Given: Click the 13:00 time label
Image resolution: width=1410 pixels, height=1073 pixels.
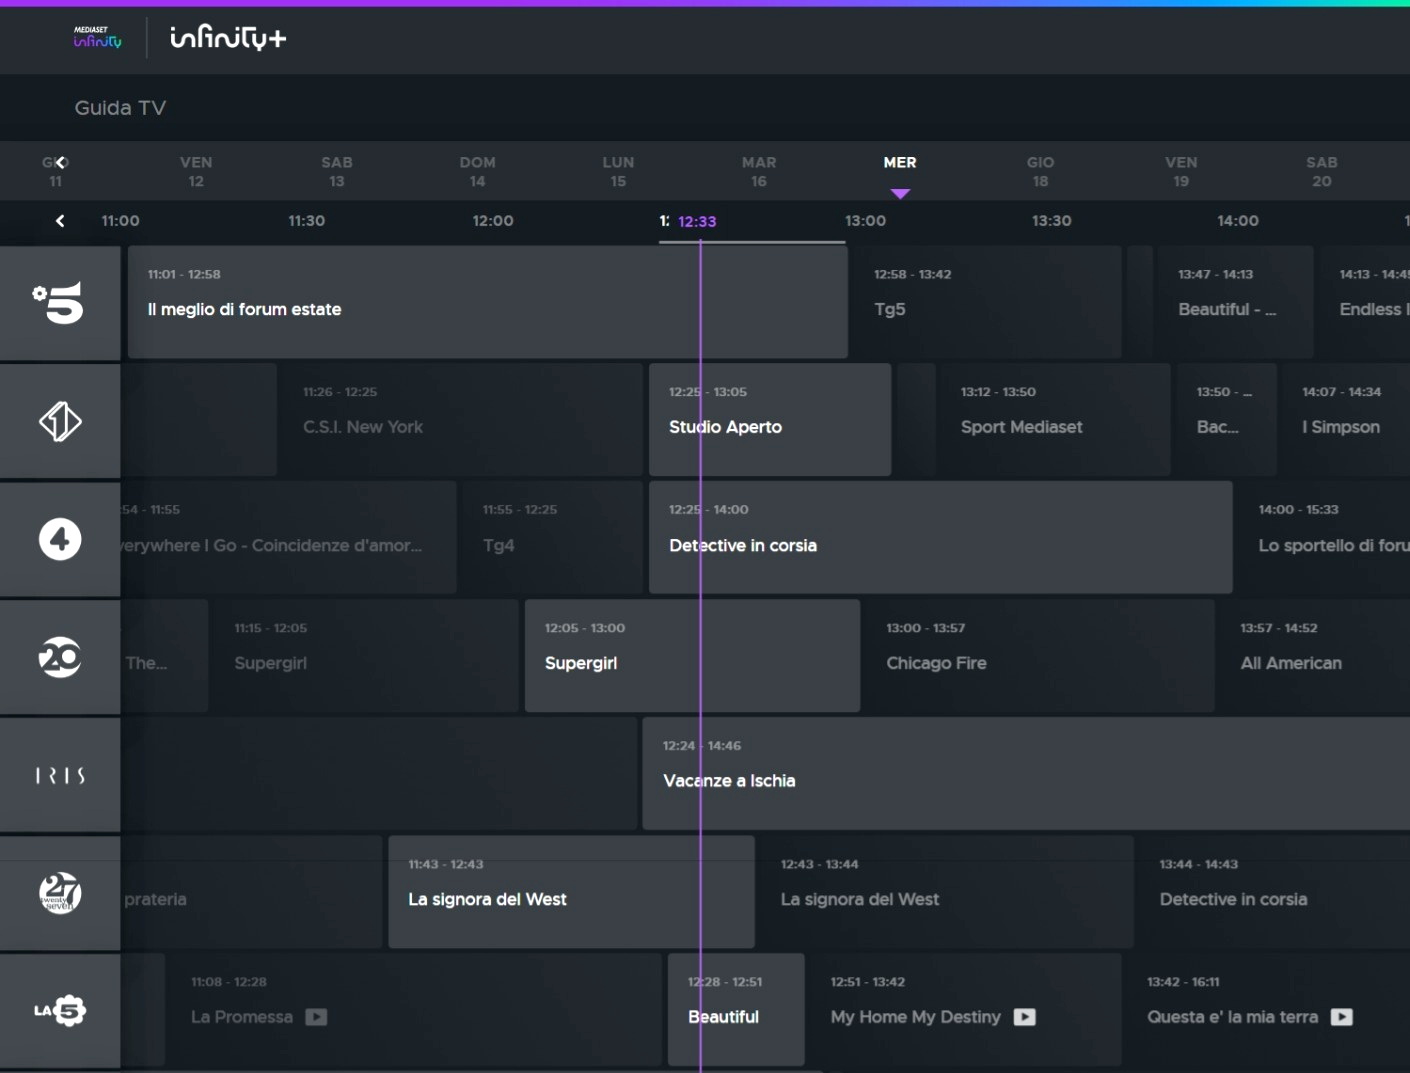Looking at the screenshot, I should [865, 221].
